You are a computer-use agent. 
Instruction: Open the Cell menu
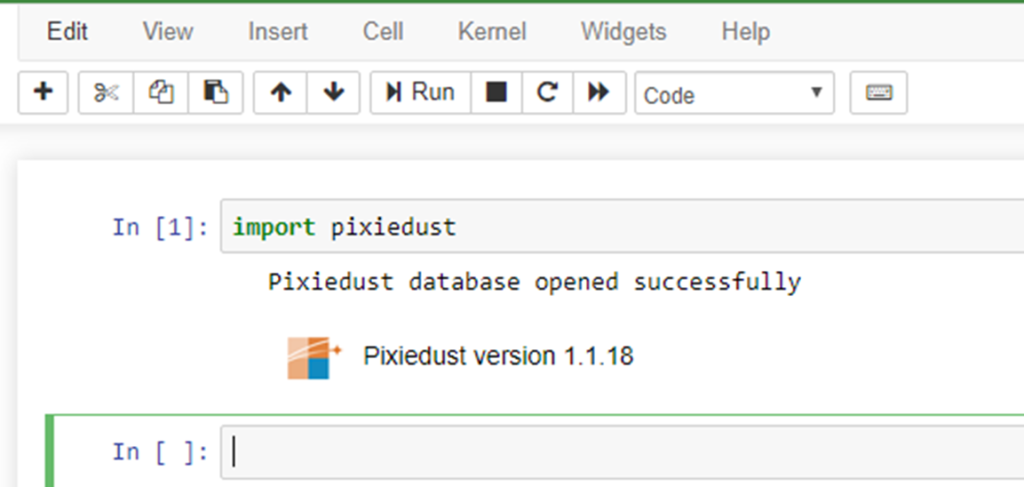tap(383, 31)
